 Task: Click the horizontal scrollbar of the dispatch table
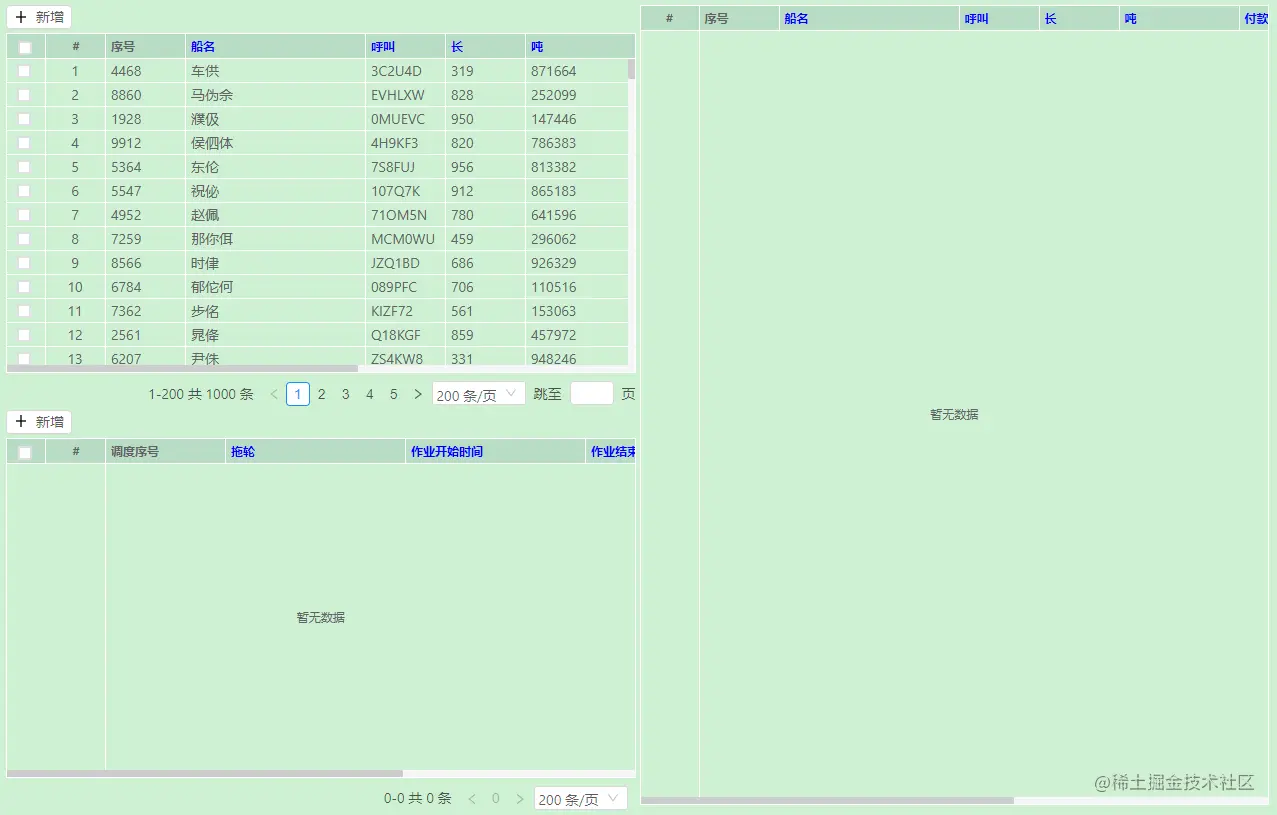click(x=205, y=773)
